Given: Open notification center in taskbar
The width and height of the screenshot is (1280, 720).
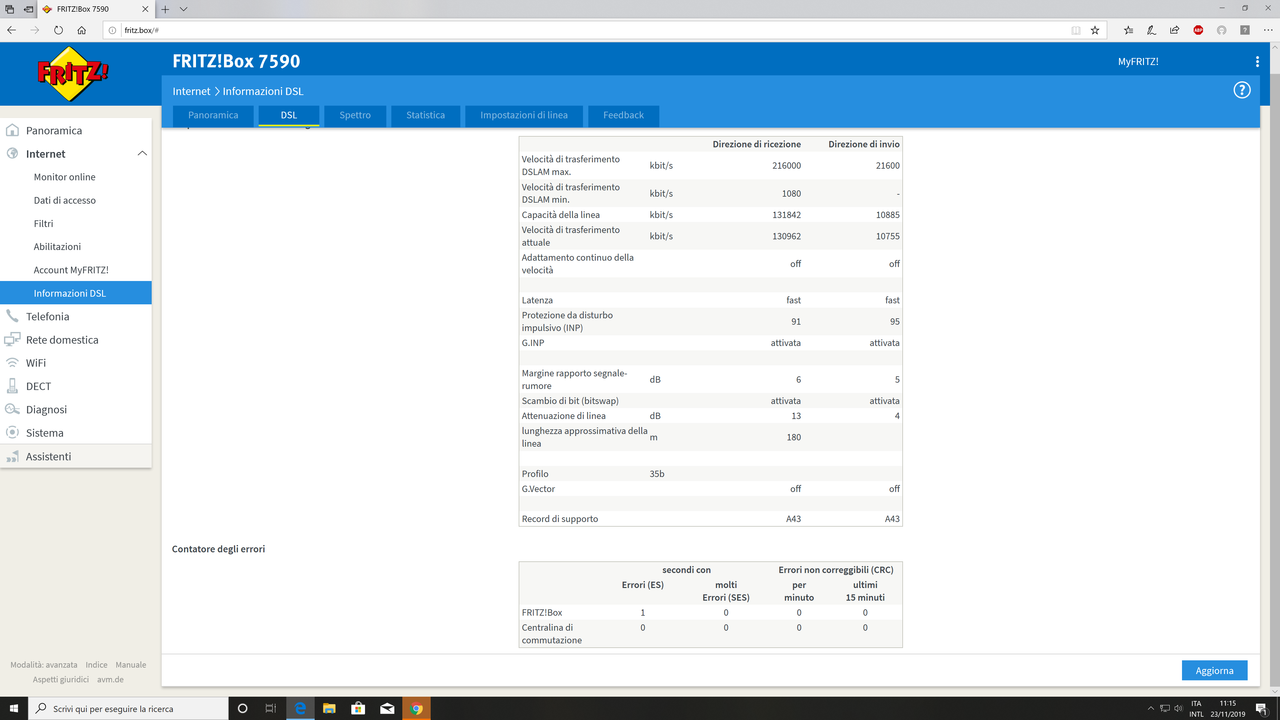Looking at the screenshot, I should pyautogui.click(x=1262, y=708).
